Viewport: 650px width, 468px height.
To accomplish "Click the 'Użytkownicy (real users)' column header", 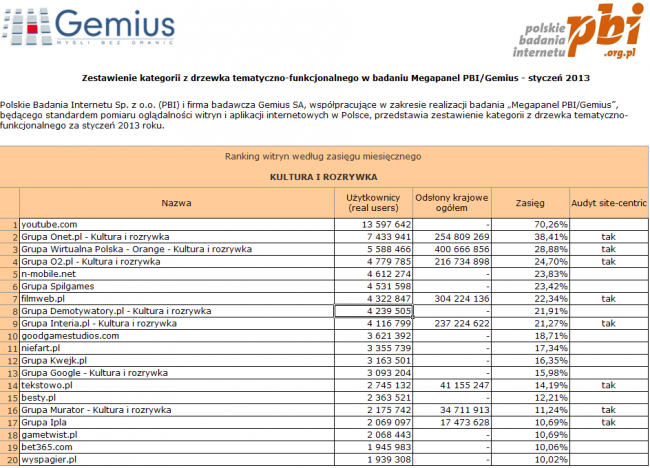I will (373, 202).
